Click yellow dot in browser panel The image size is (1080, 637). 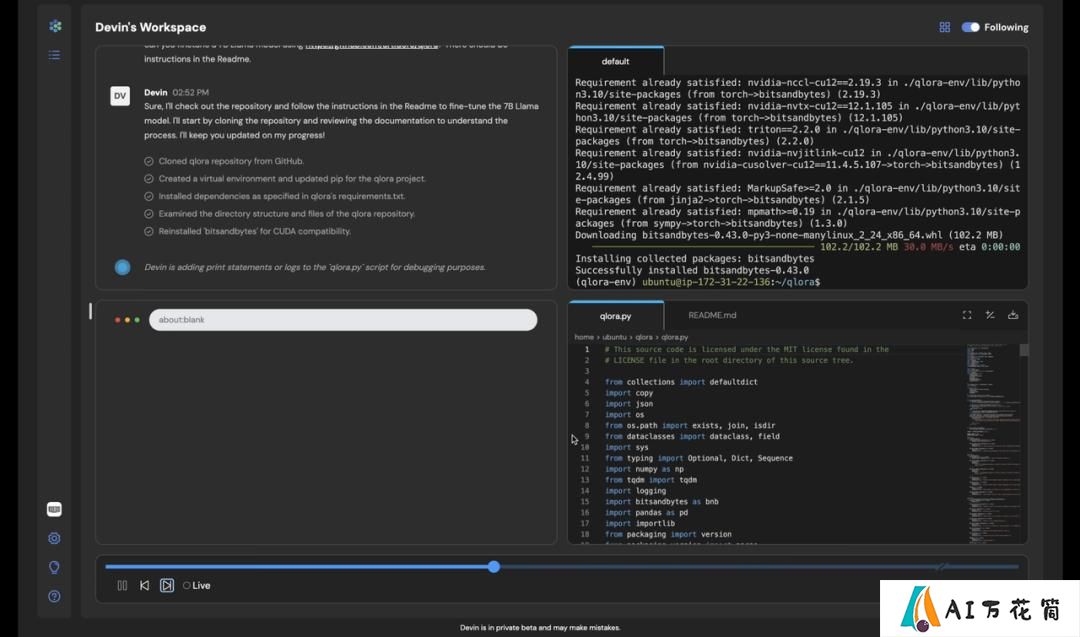(127, 320)
